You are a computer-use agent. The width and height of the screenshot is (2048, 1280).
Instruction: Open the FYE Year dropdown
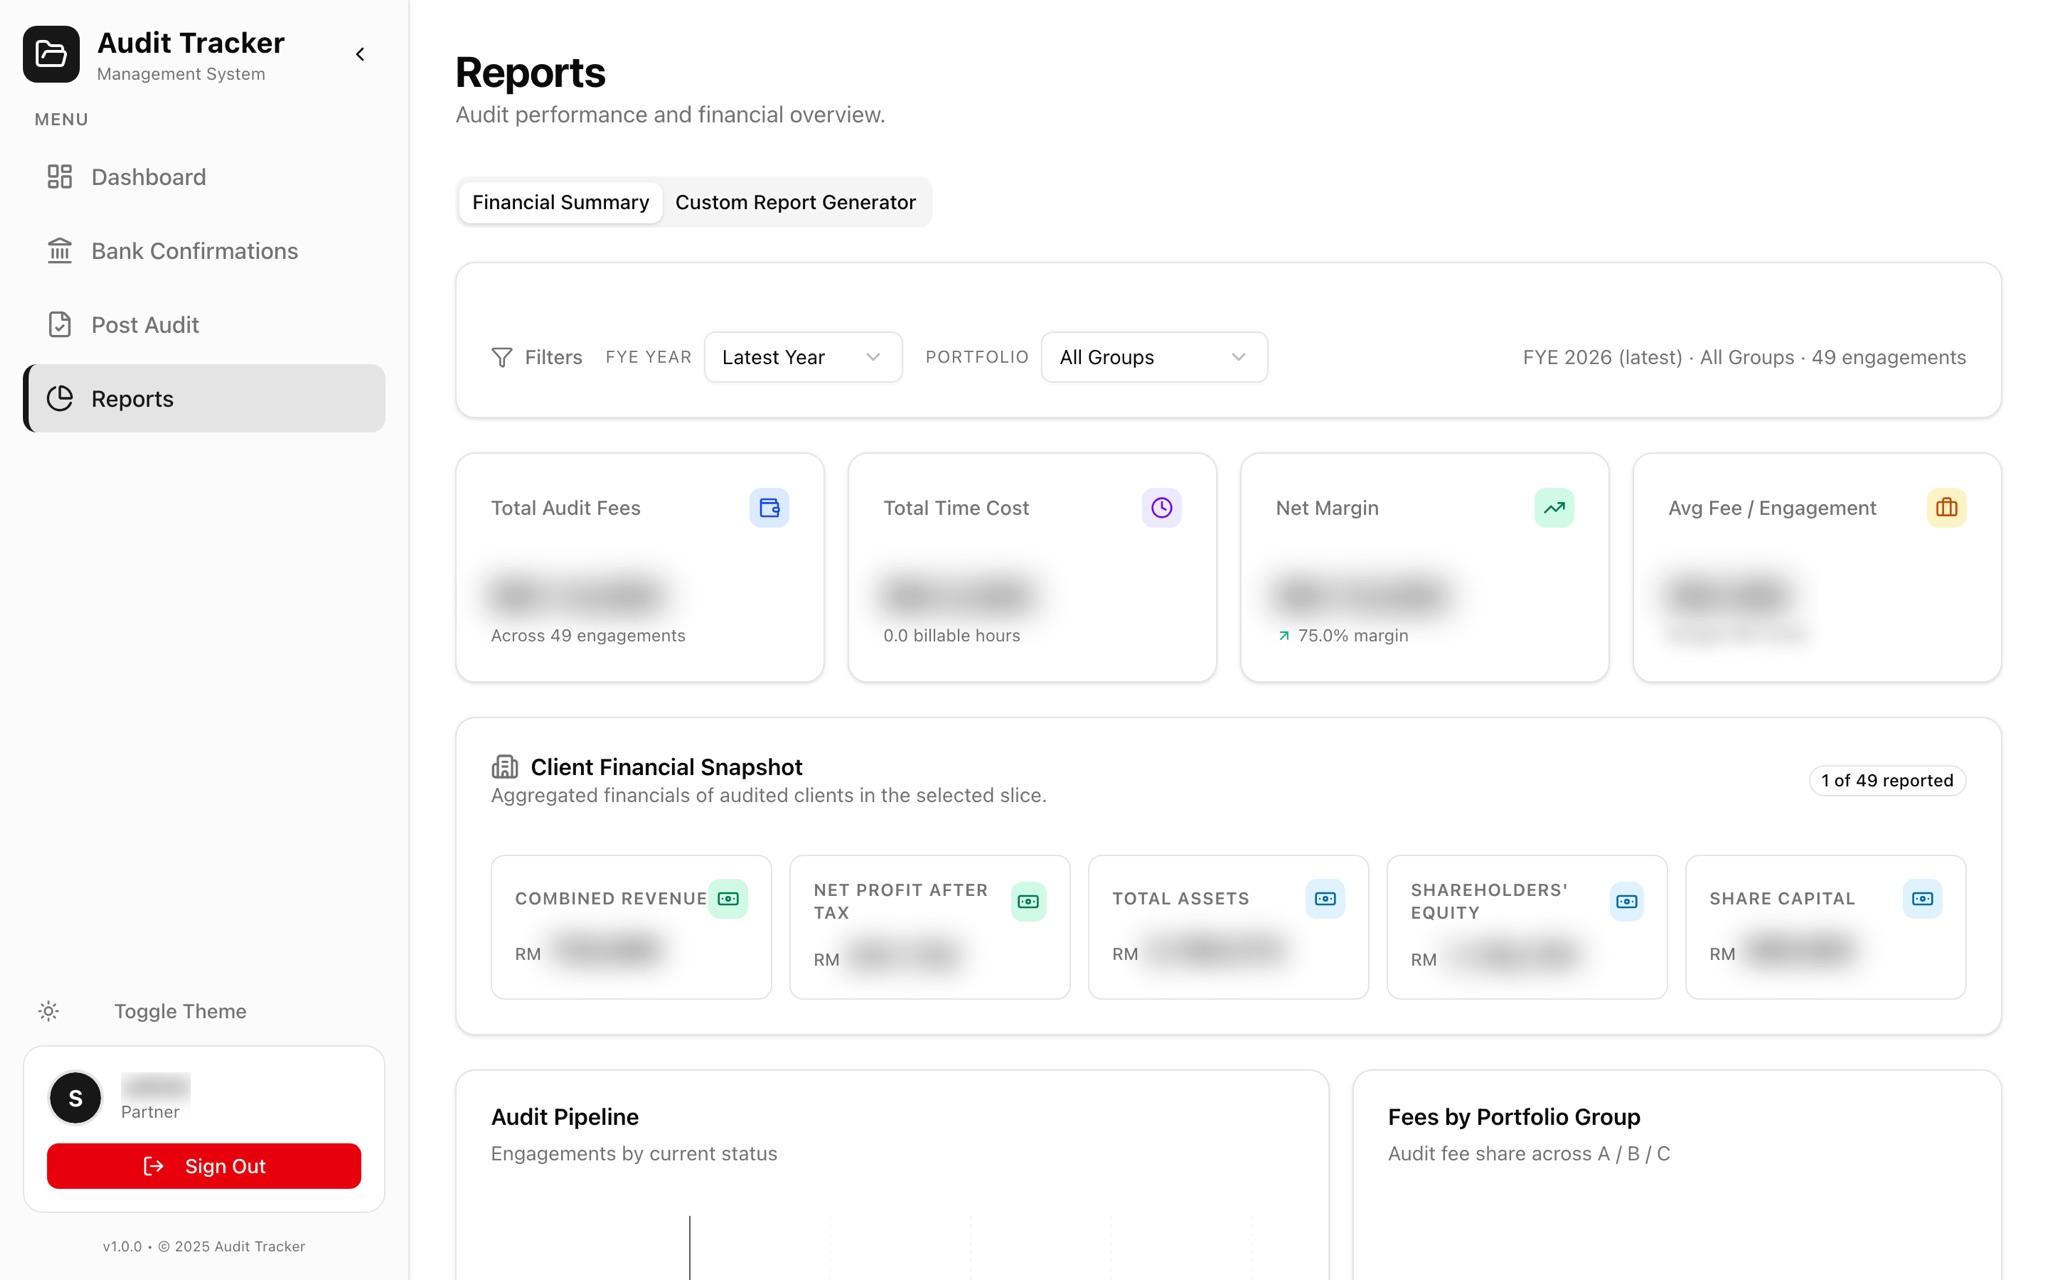tap(803, 357)
